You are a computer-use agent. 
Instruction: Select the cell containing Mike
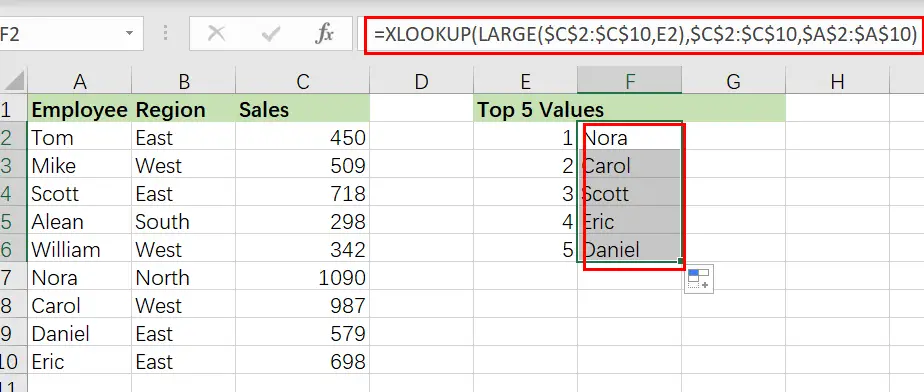coord(80,164)
